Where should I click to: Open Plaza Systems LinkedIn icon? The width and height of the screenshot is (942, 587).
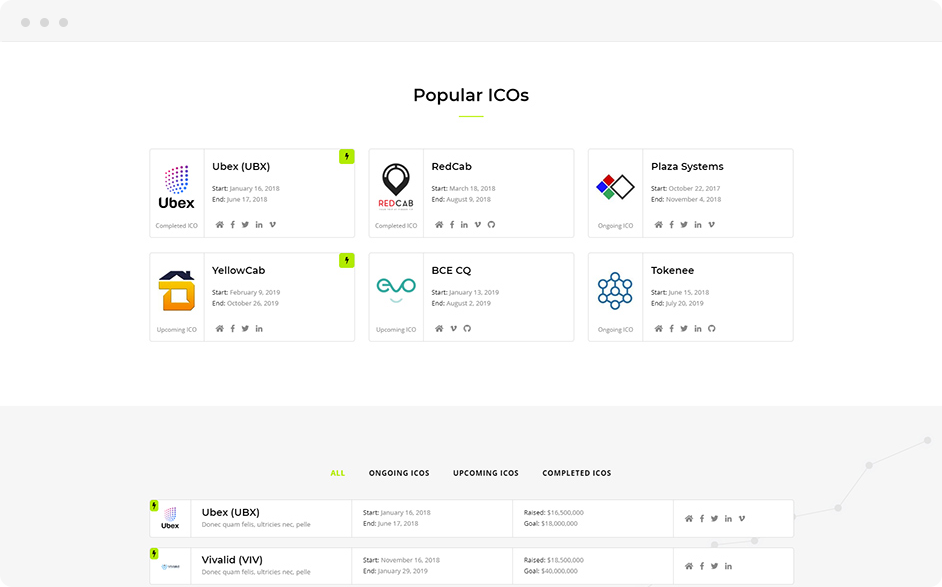[x=697, y=225]
